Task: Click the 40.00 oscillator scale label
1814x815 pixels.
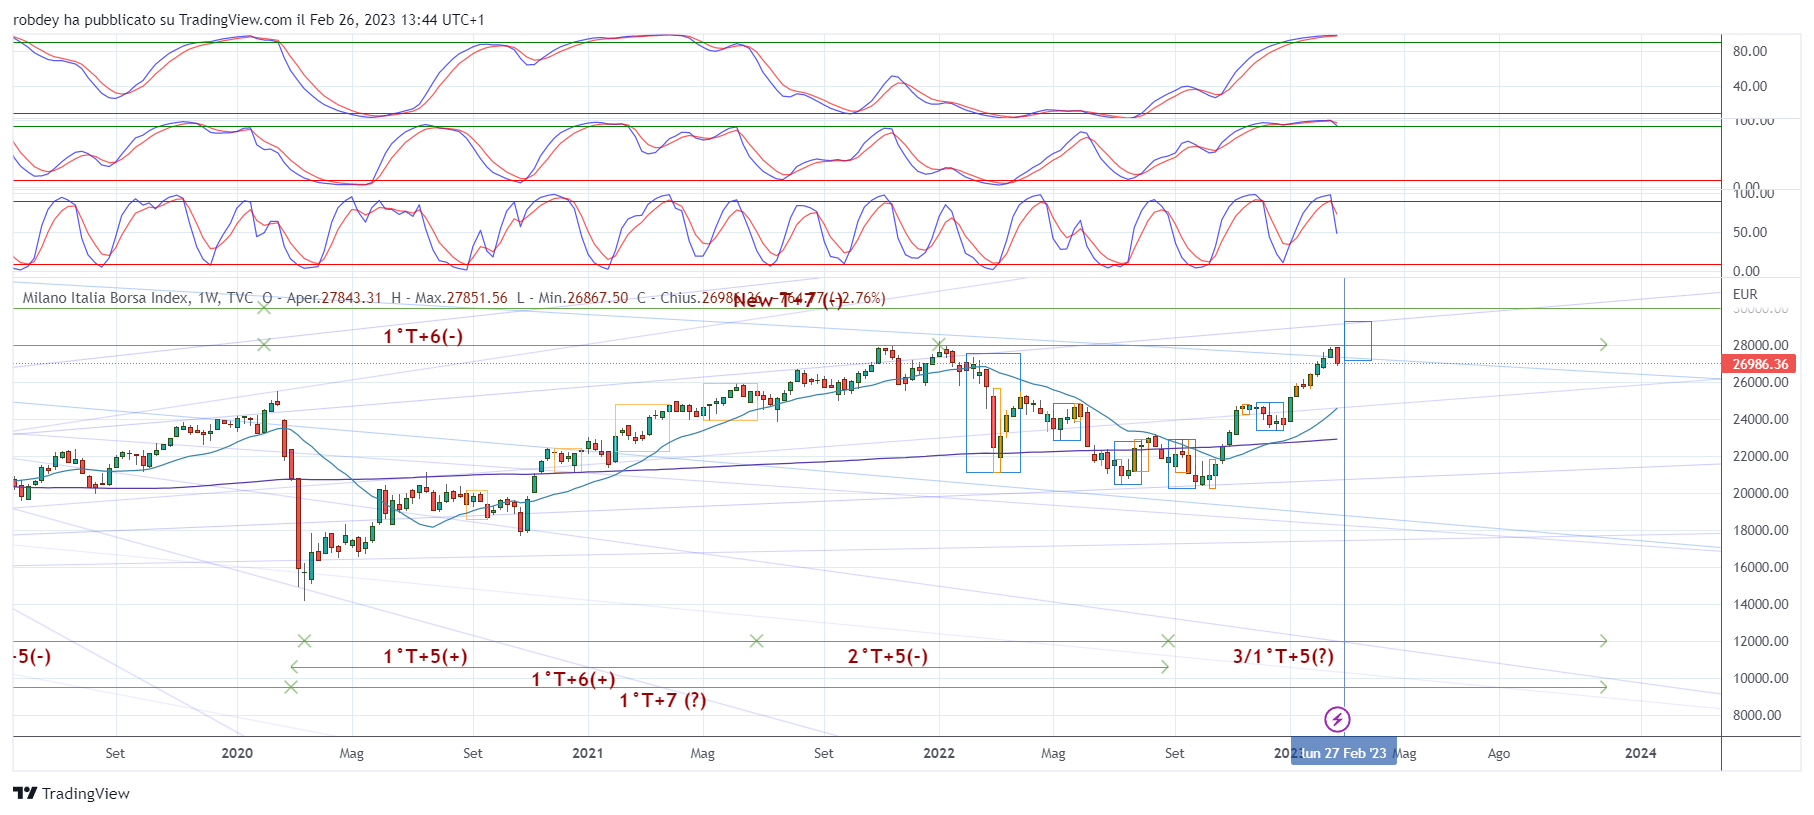Action: [x=1750, y=86]
